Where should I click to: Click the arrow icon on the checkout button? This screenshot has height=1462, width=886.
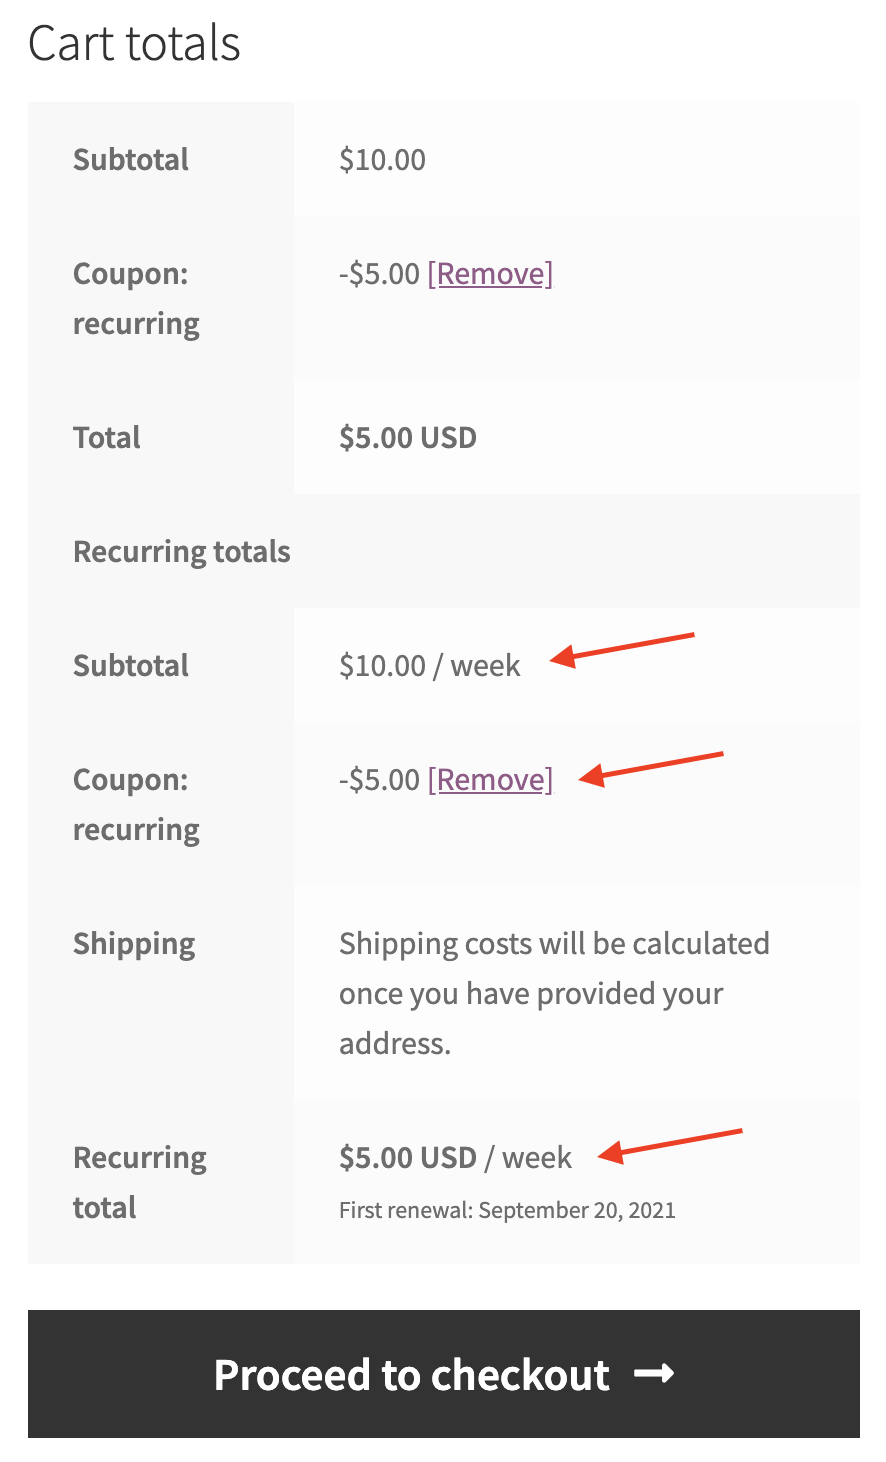tap(655, 1375)
